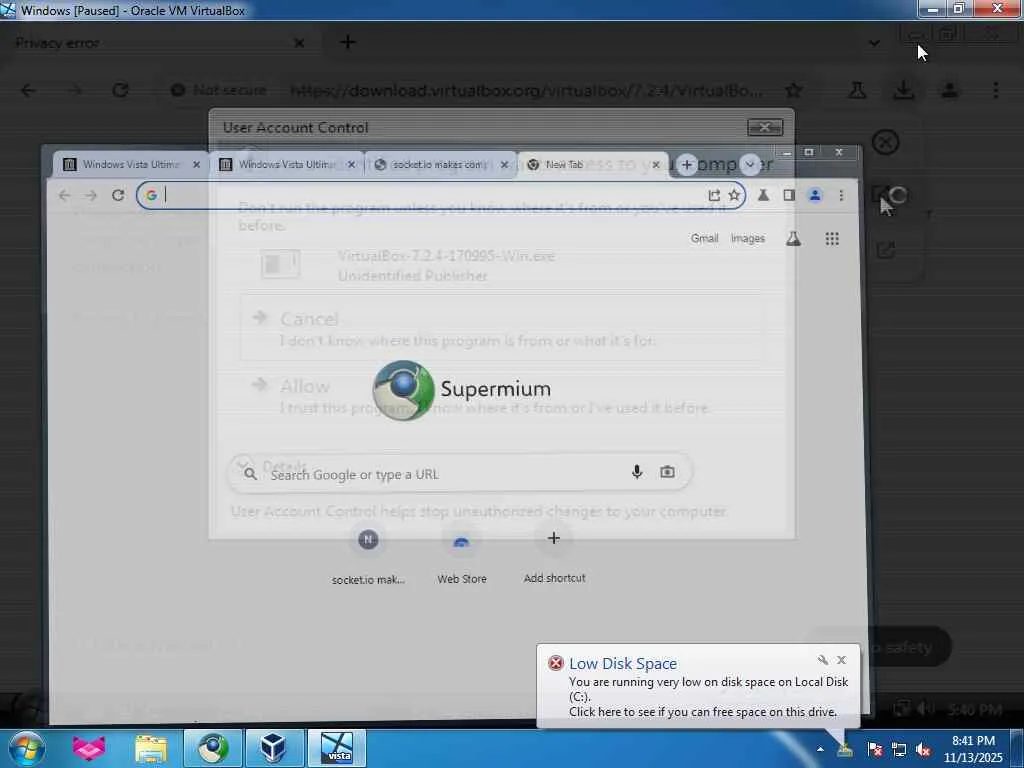Screen dimensions: 1024x768
Task: Reload the page in the Supermium window
Action: point(118,195)
